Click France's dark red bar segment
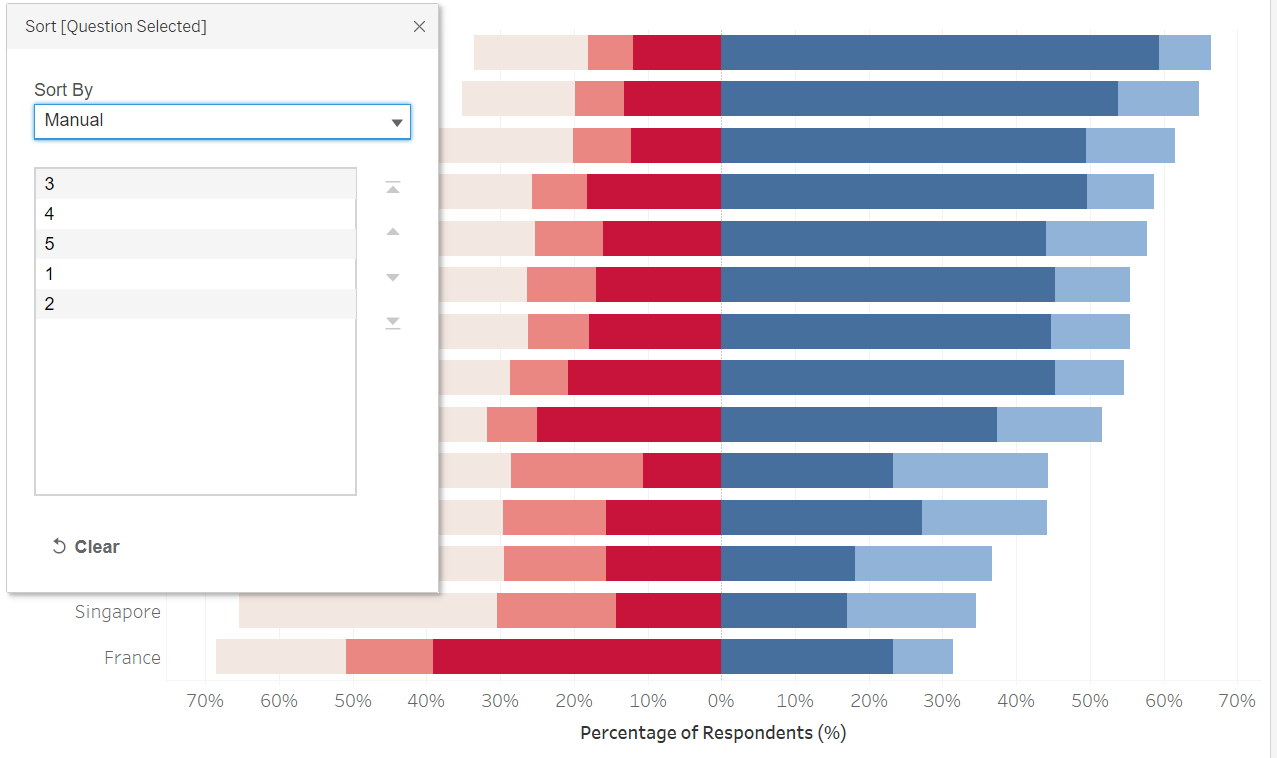The width and height of the screenshot is (1277, 758). [x=576, y=657]
